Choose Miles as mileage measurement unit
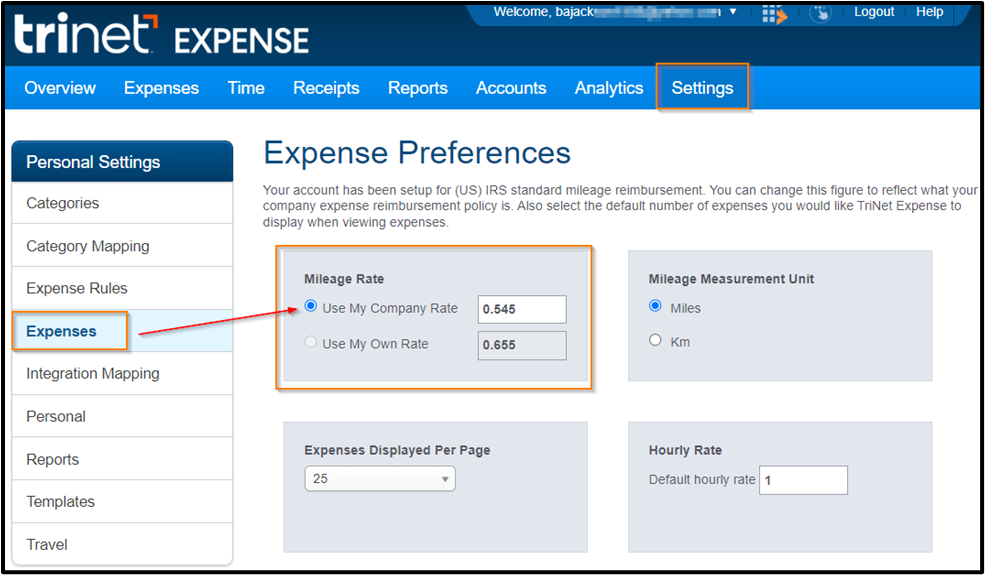The width and height of the screenshot is (985, 575). click(x=655, y=306)
